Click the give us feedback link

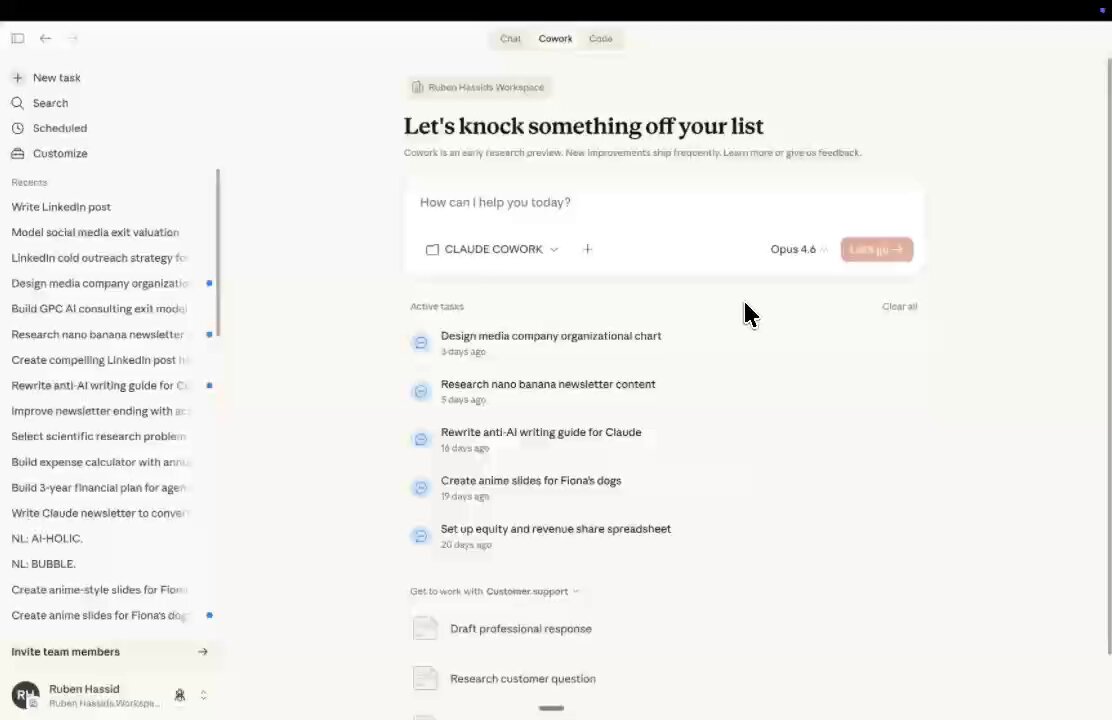pos(823,153)
